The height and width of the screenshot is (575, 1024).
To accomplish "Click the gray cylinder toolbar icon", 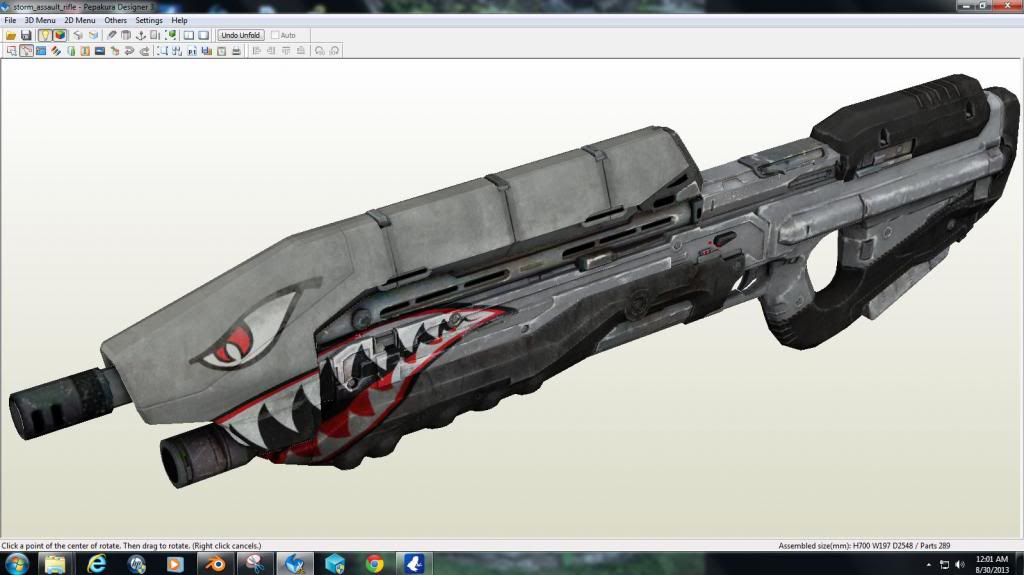I will (126, 35).
